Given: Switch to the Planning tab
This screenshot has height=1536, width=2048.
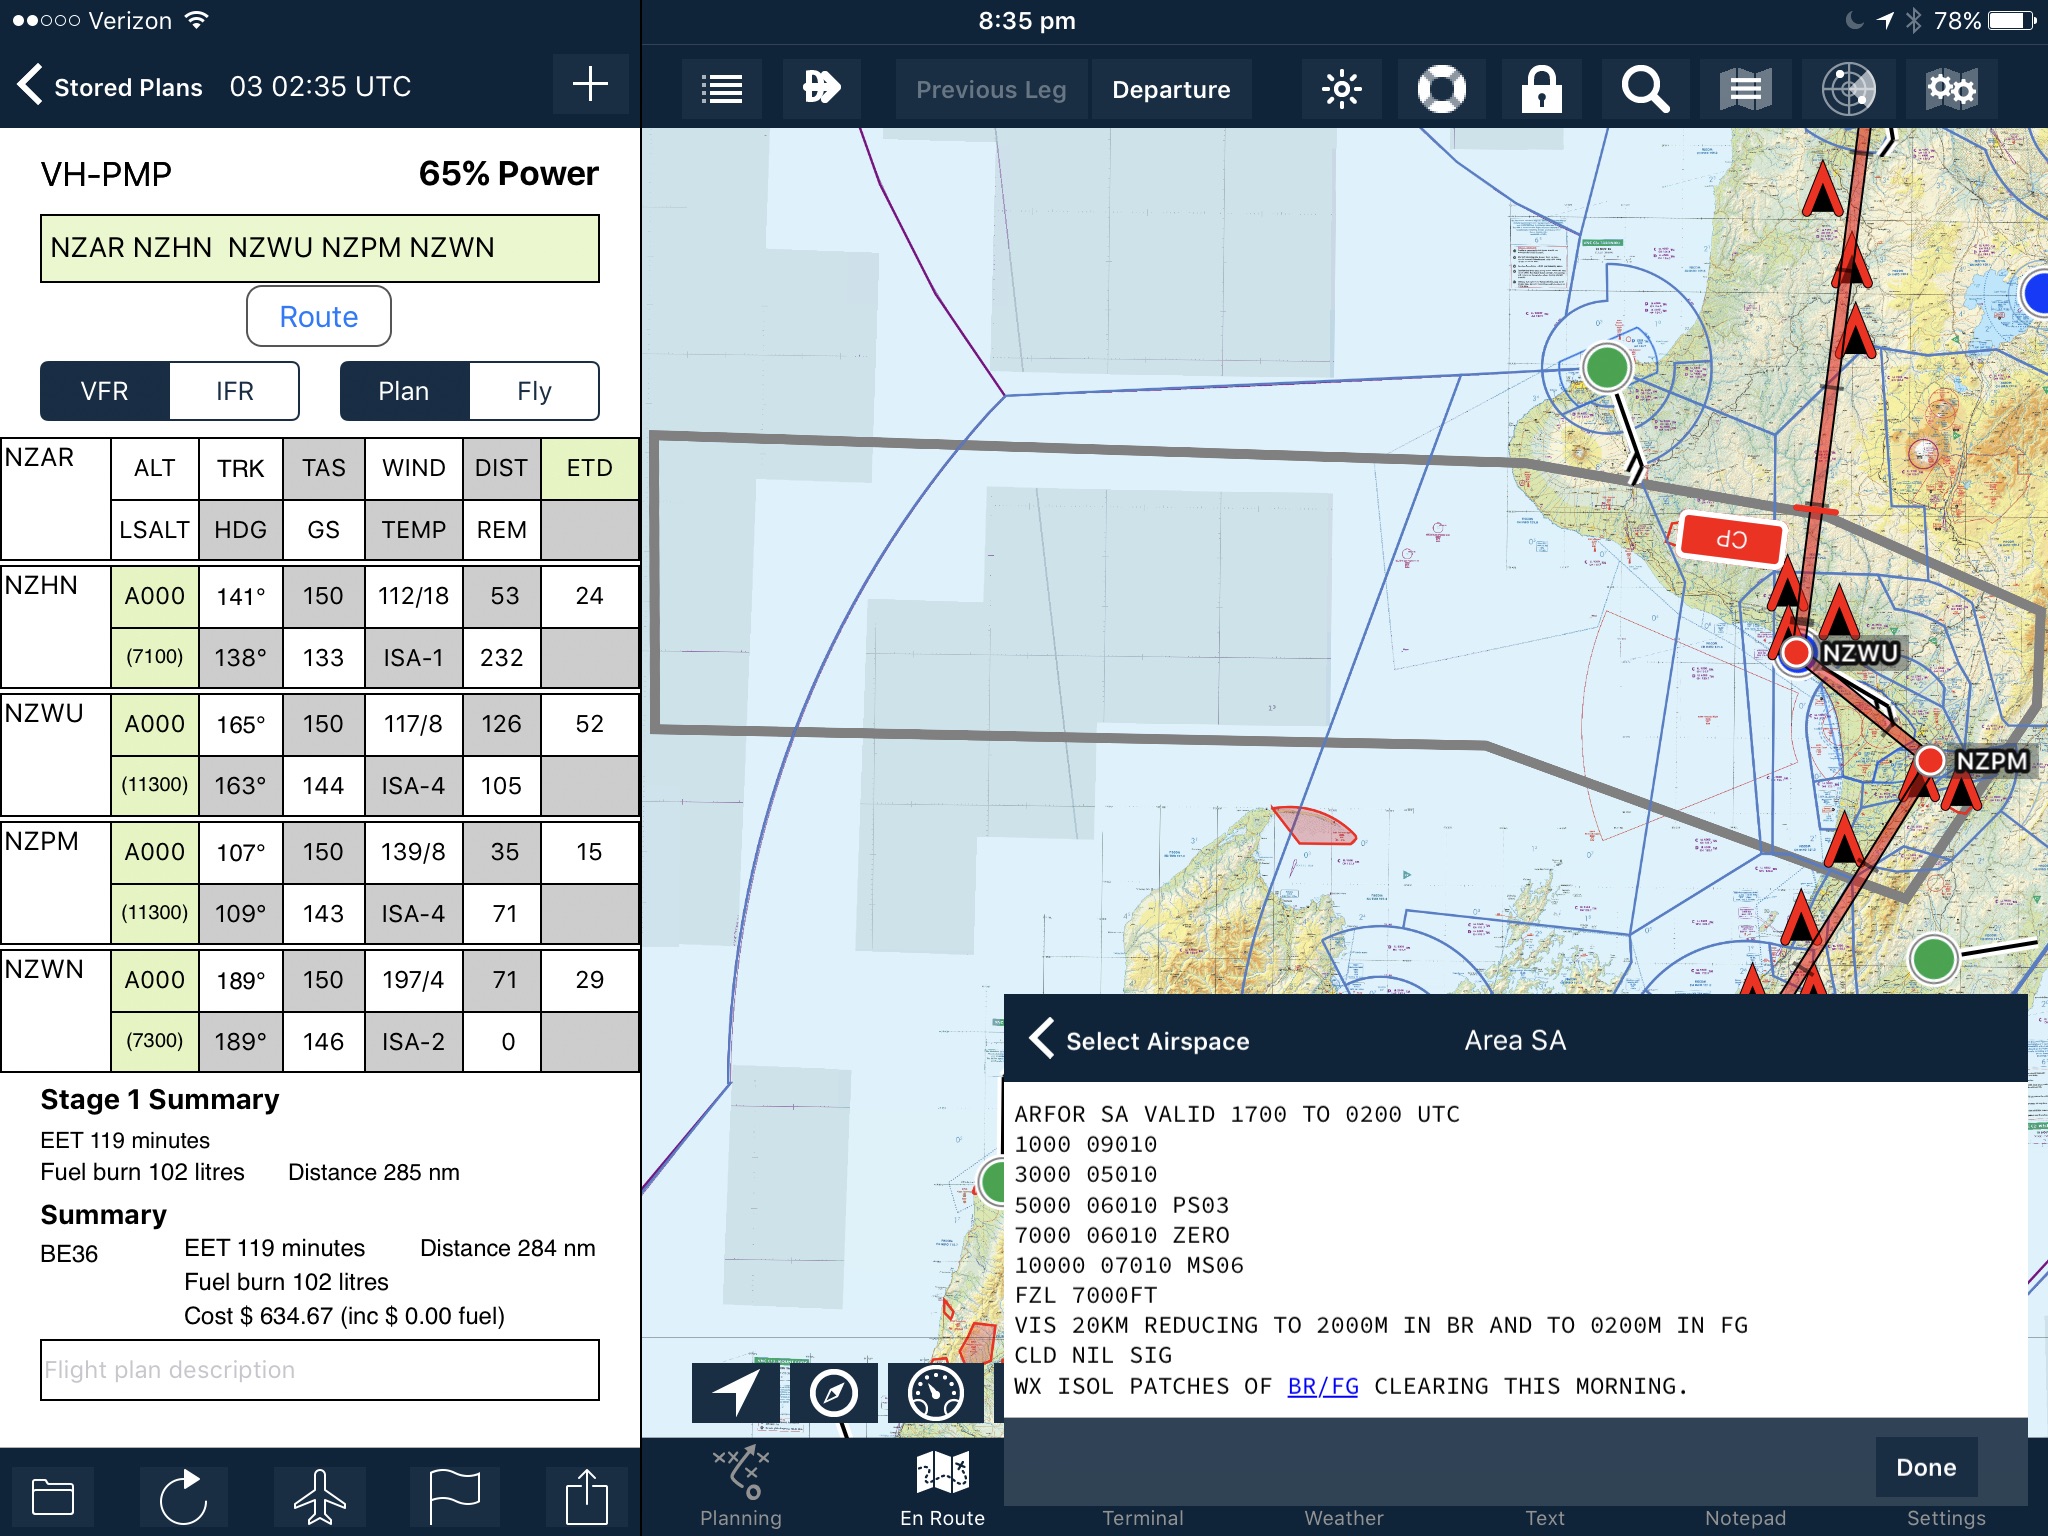Looking at the screenshot, I should click(x=741, y=1487).
